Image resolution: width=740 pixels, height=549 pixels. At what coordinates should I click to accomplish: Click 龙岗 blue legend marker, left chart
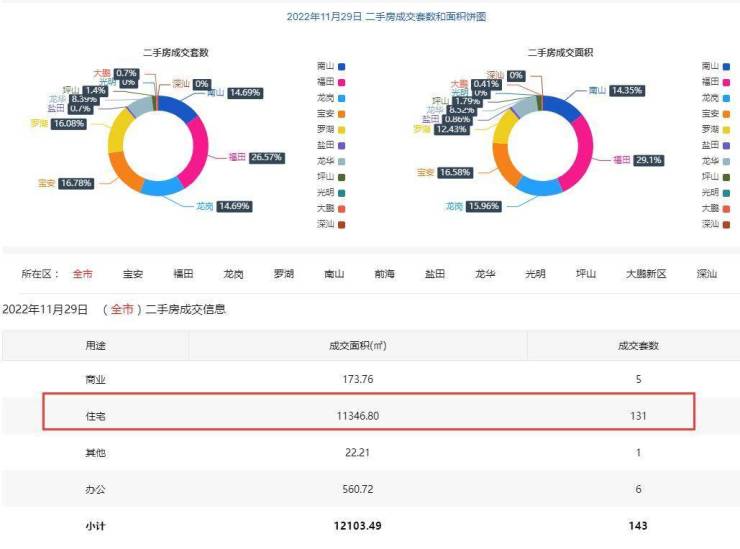(341, 98)
